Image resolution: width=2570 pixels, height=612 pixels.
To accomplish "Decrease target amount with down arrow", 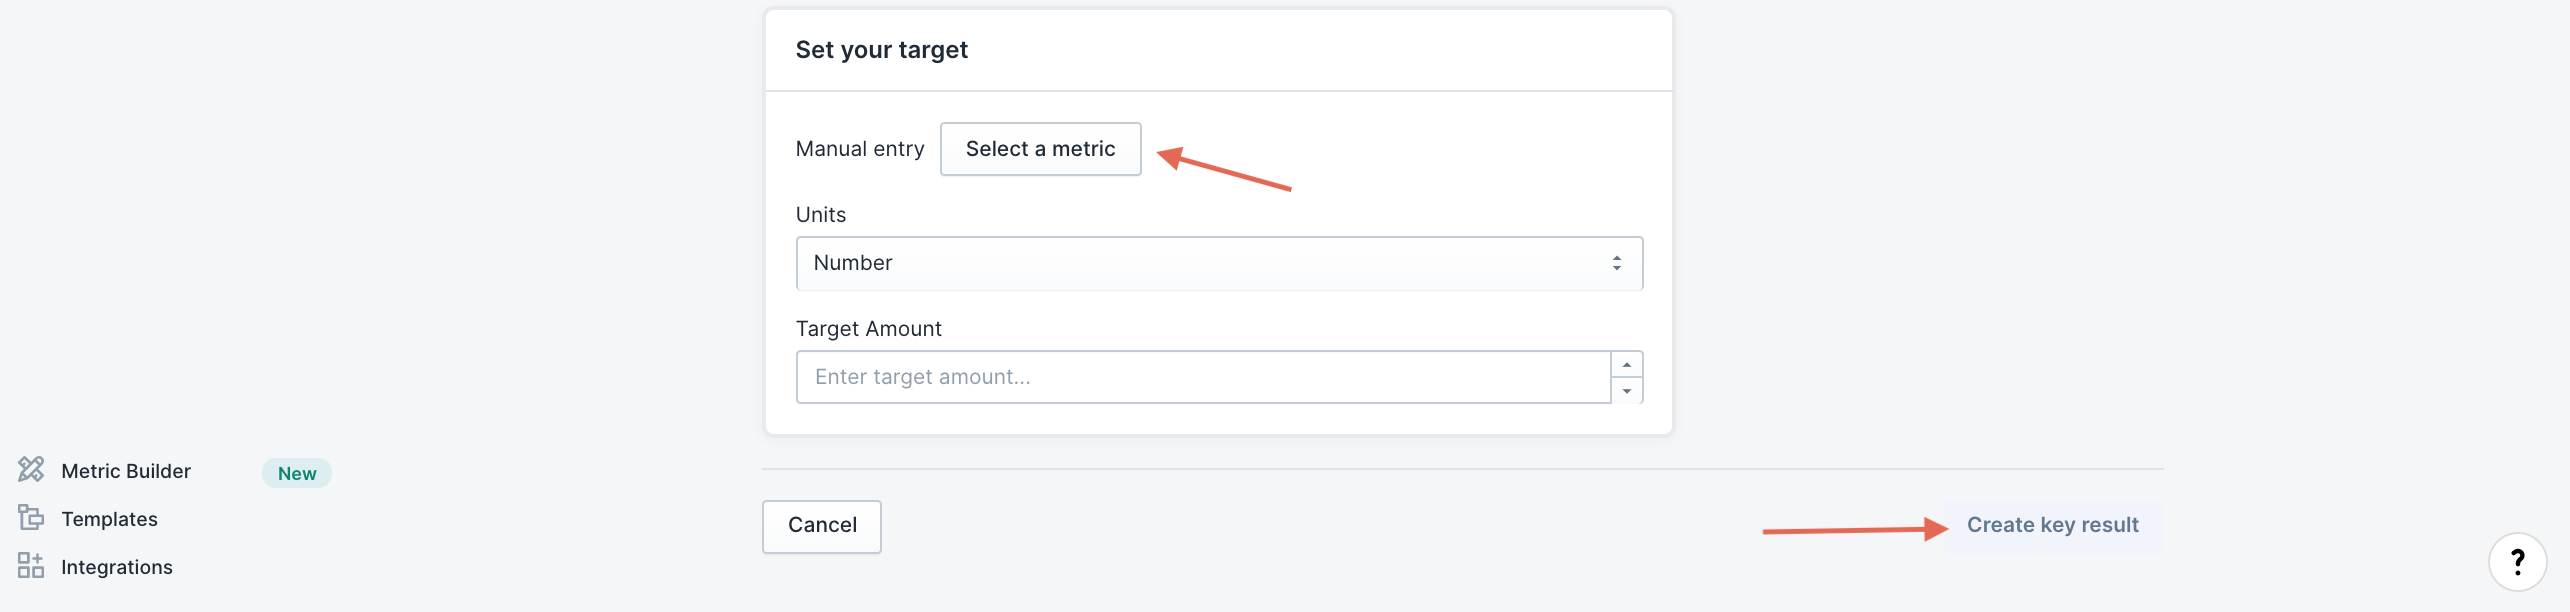I will tap(1627, 391).
